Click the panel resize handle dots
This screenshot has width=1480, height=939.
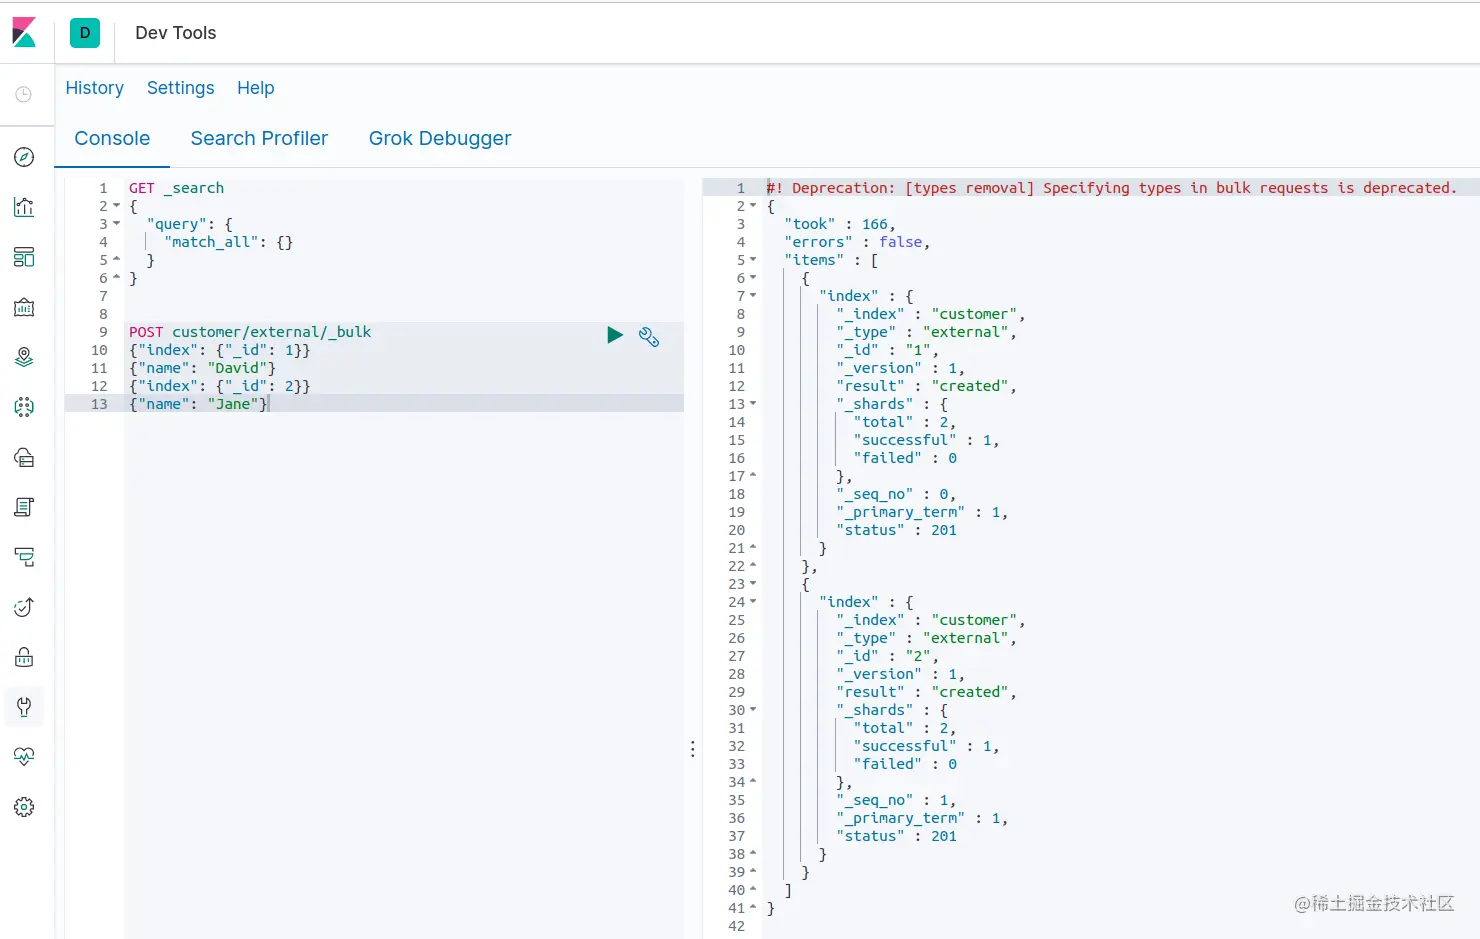(x=693, y=749)
